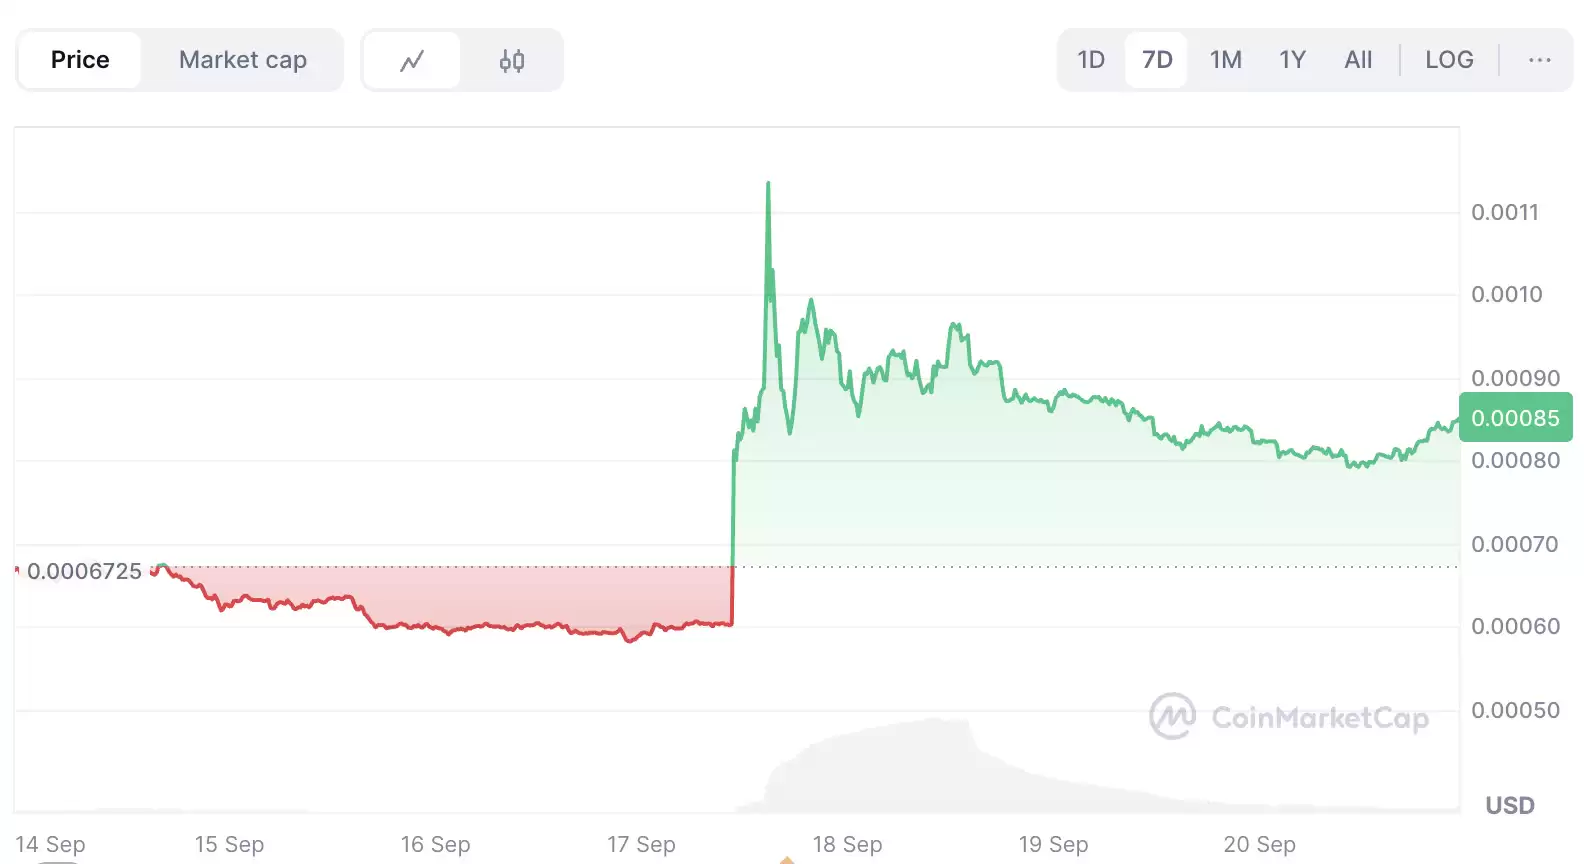Show 1Y time range
The image size is (1584, 864).
pos(1292,60)
